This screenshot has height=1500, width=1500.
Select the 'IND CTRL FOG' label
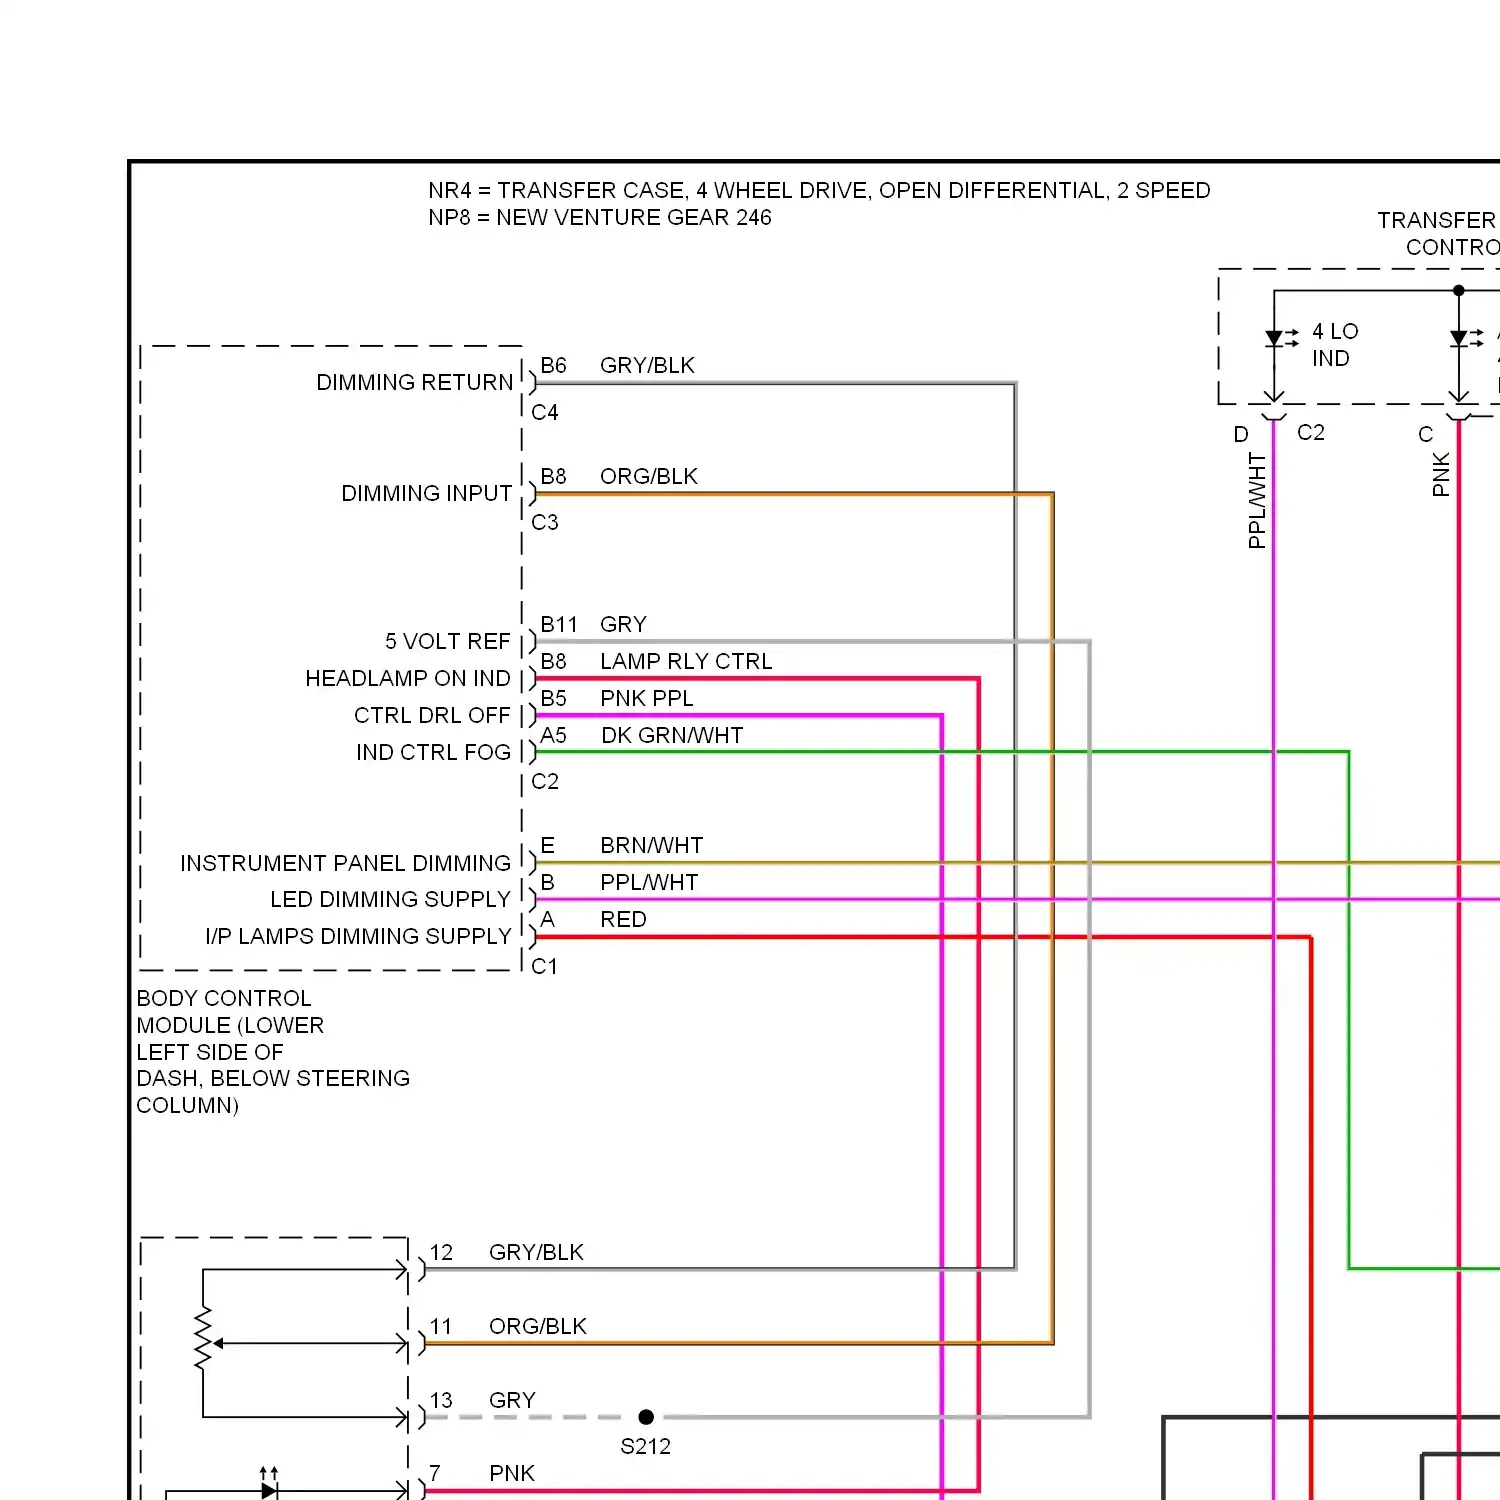434,752
